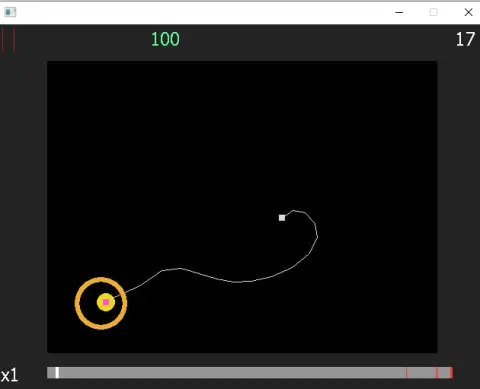Click the first red marker on the timeline
Screen dimensions: 480x389
[x=407, y=372]
